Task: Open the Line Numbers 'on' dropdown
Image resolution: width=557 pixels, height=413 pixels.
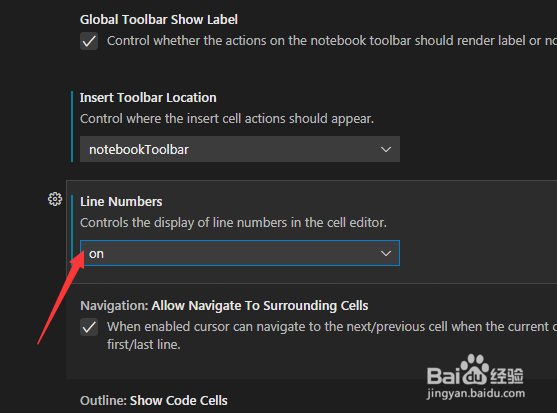Action: coord(240,253)
